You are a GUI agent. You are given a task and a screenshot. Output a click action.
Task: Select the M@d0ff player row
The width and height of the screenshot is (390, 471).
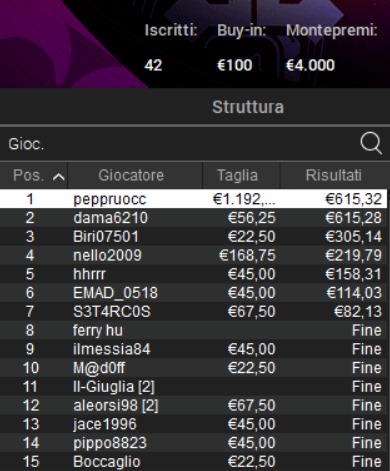[x=194, y=368]
